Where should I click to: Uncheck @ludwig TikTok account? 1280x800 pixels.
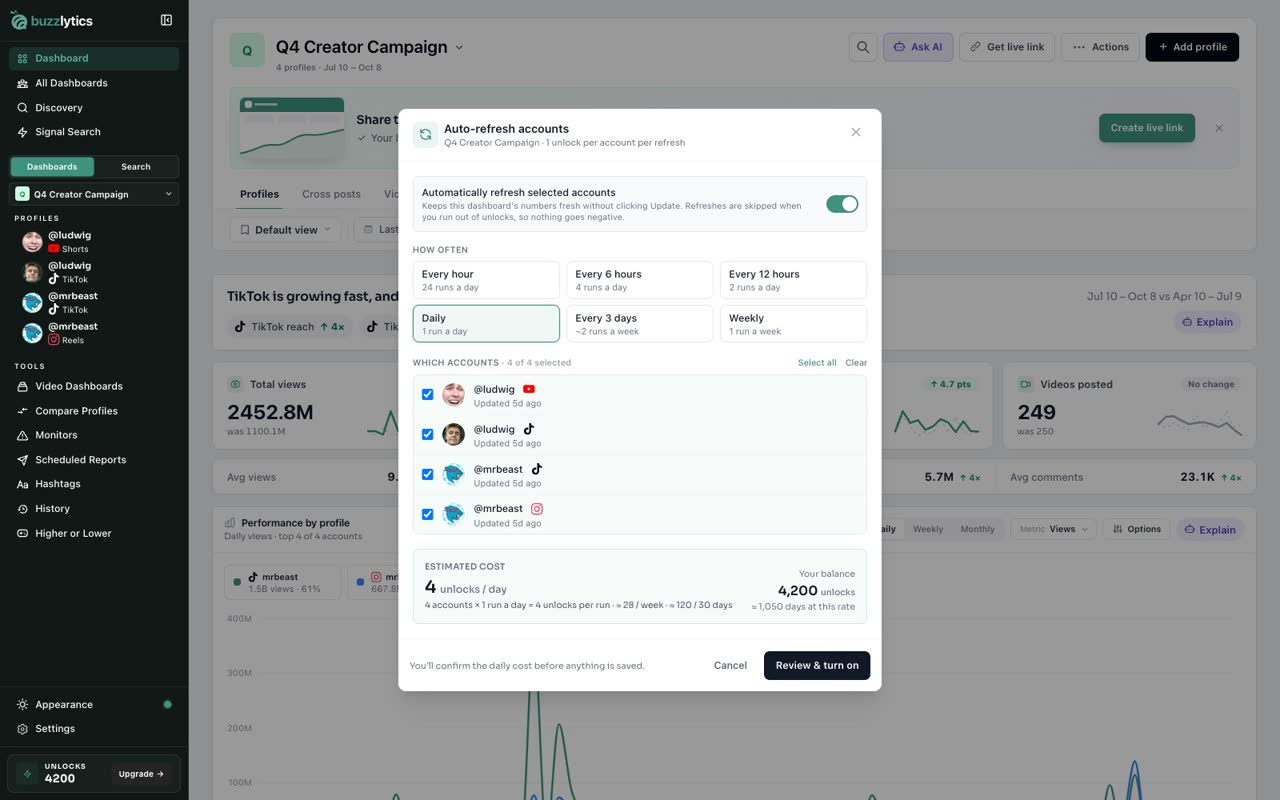(427, 434)
